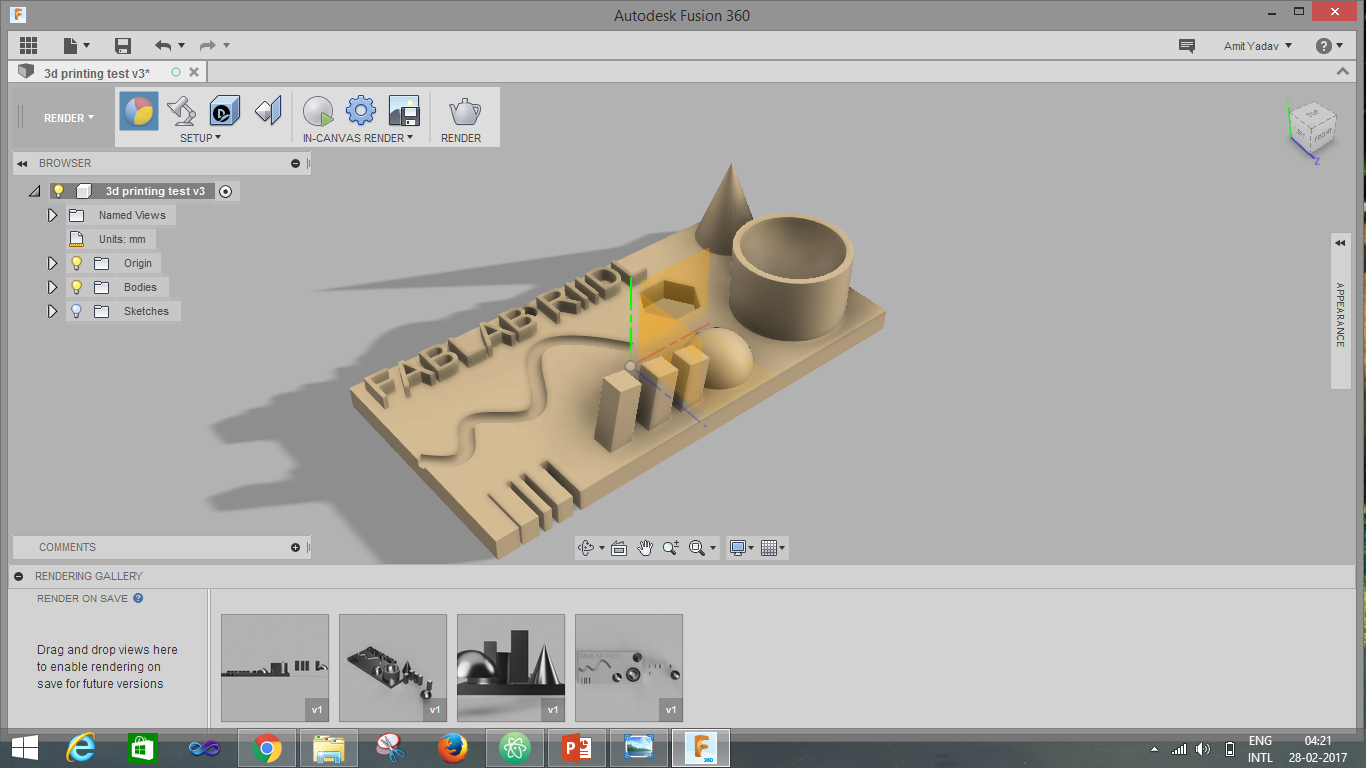Select the Named Views tree item
Viewport: 1366px width, 768px height.
pyautogui.click(x=132, y=215)
